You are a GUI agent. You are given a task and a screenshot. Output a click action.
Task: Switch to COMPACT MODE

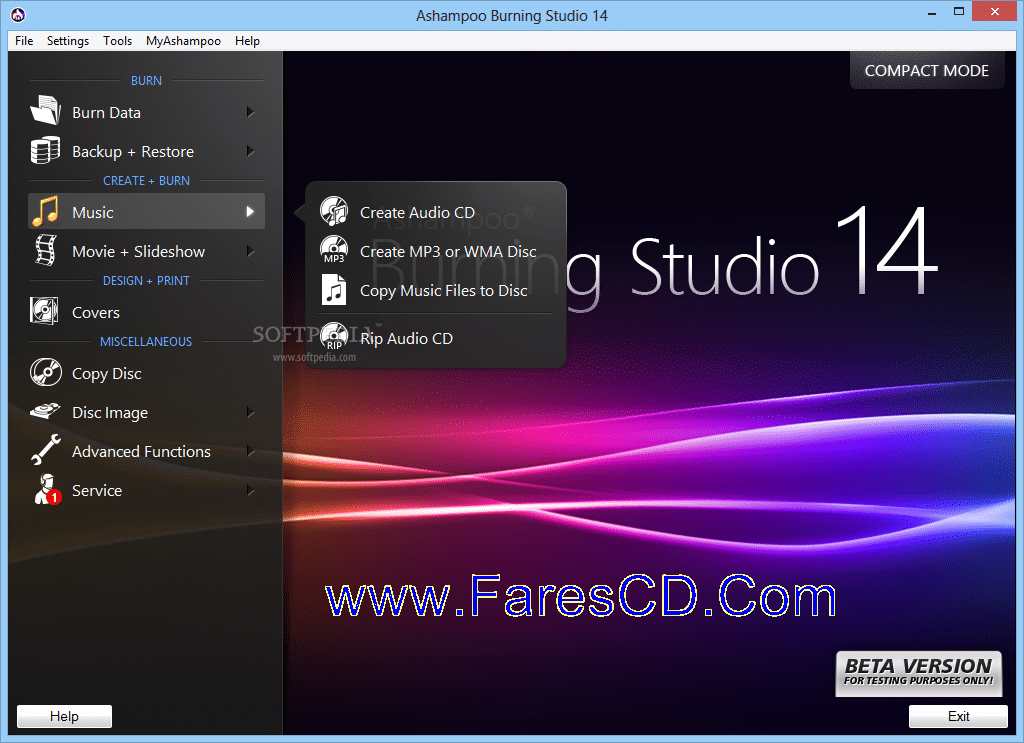coord(927,71)
